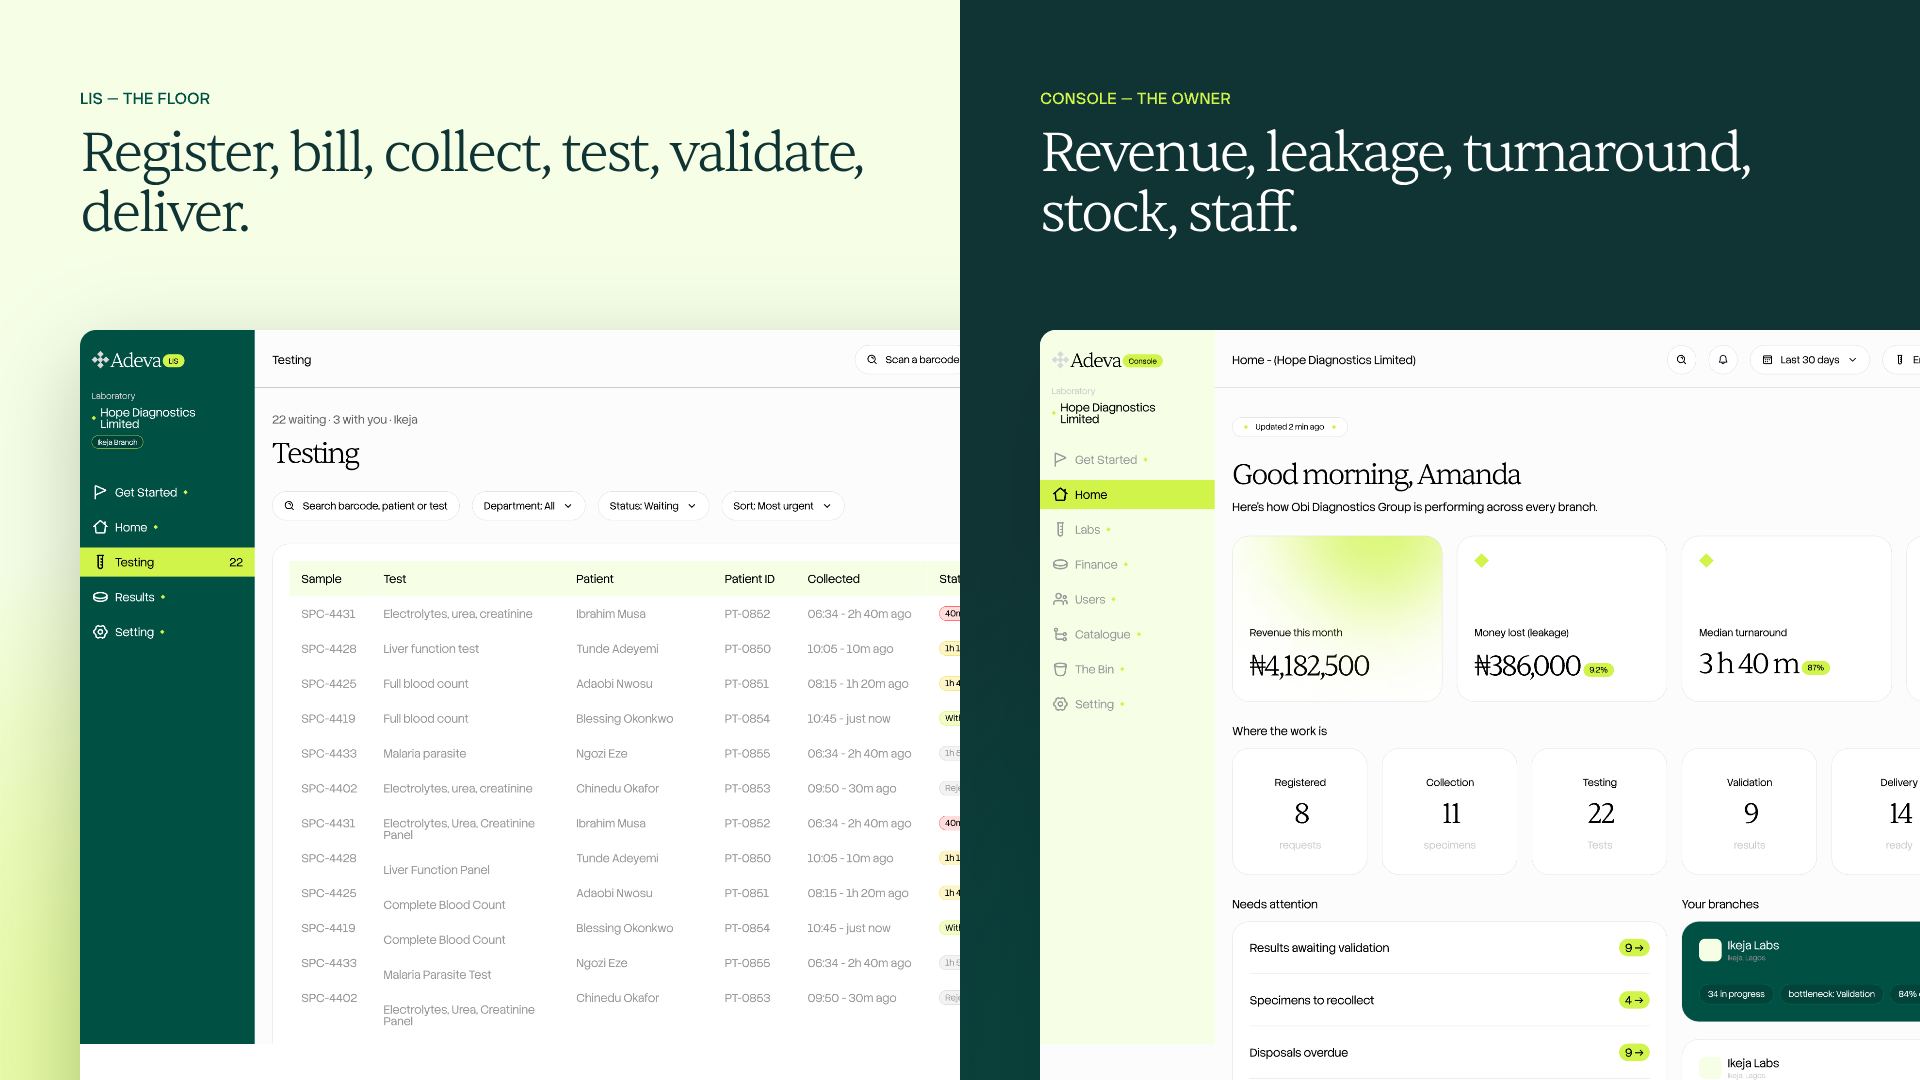Open Money lost (leakage) card
Screen dimensions: 1920x1080
click(x=1561, y=618)
